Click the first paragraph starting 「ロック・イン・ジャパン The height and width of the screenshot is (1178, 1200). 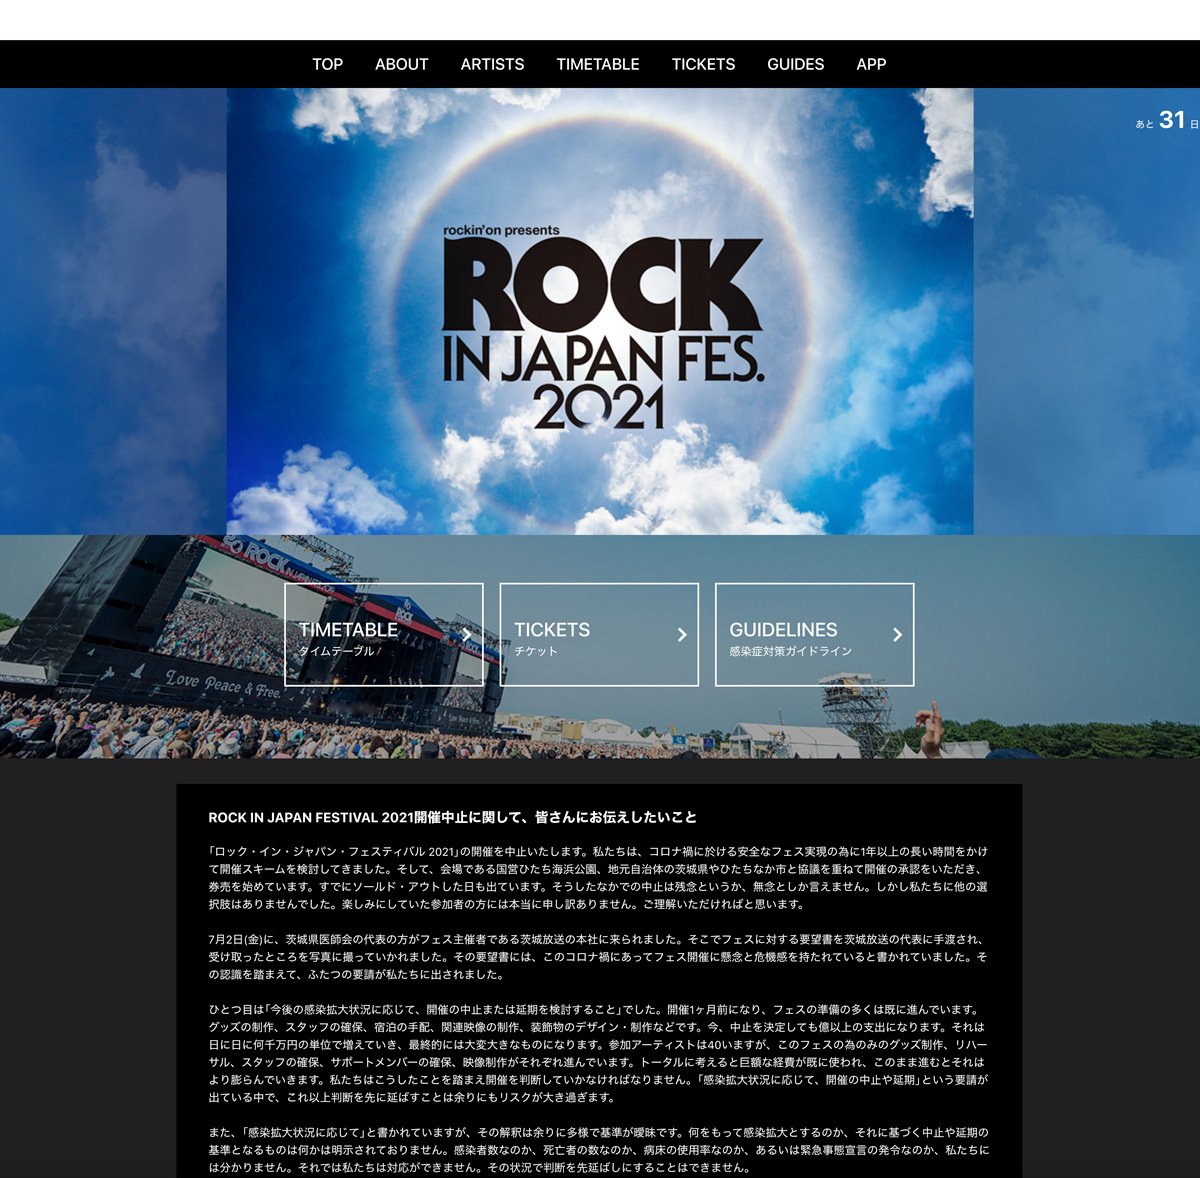(x=598, y=878)
